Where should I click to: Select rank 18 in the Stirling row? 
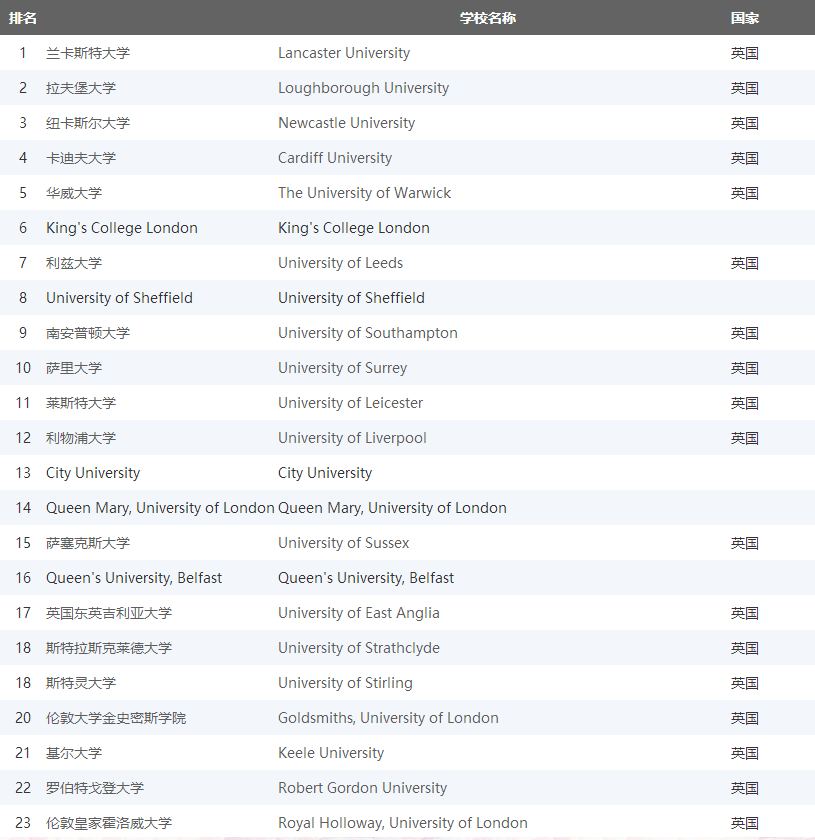point(23,683)
